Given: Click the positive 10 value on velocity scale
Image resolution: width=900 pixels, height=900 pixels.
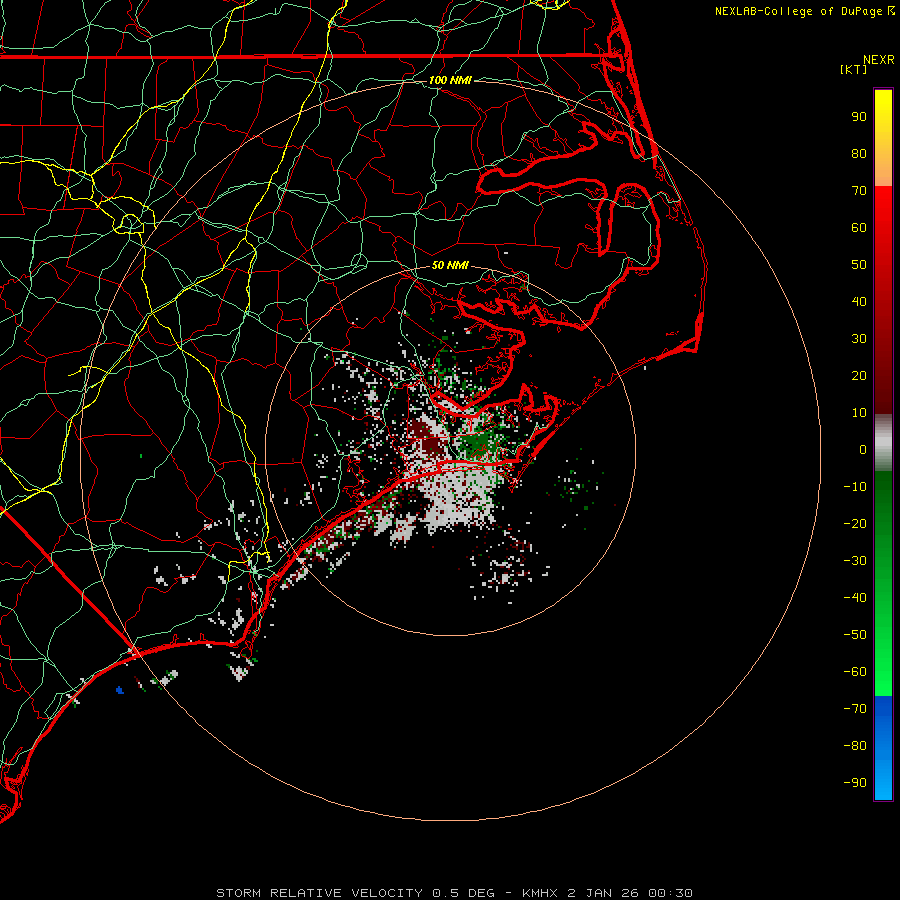Looking at the screenshot, I should (859, 413).
